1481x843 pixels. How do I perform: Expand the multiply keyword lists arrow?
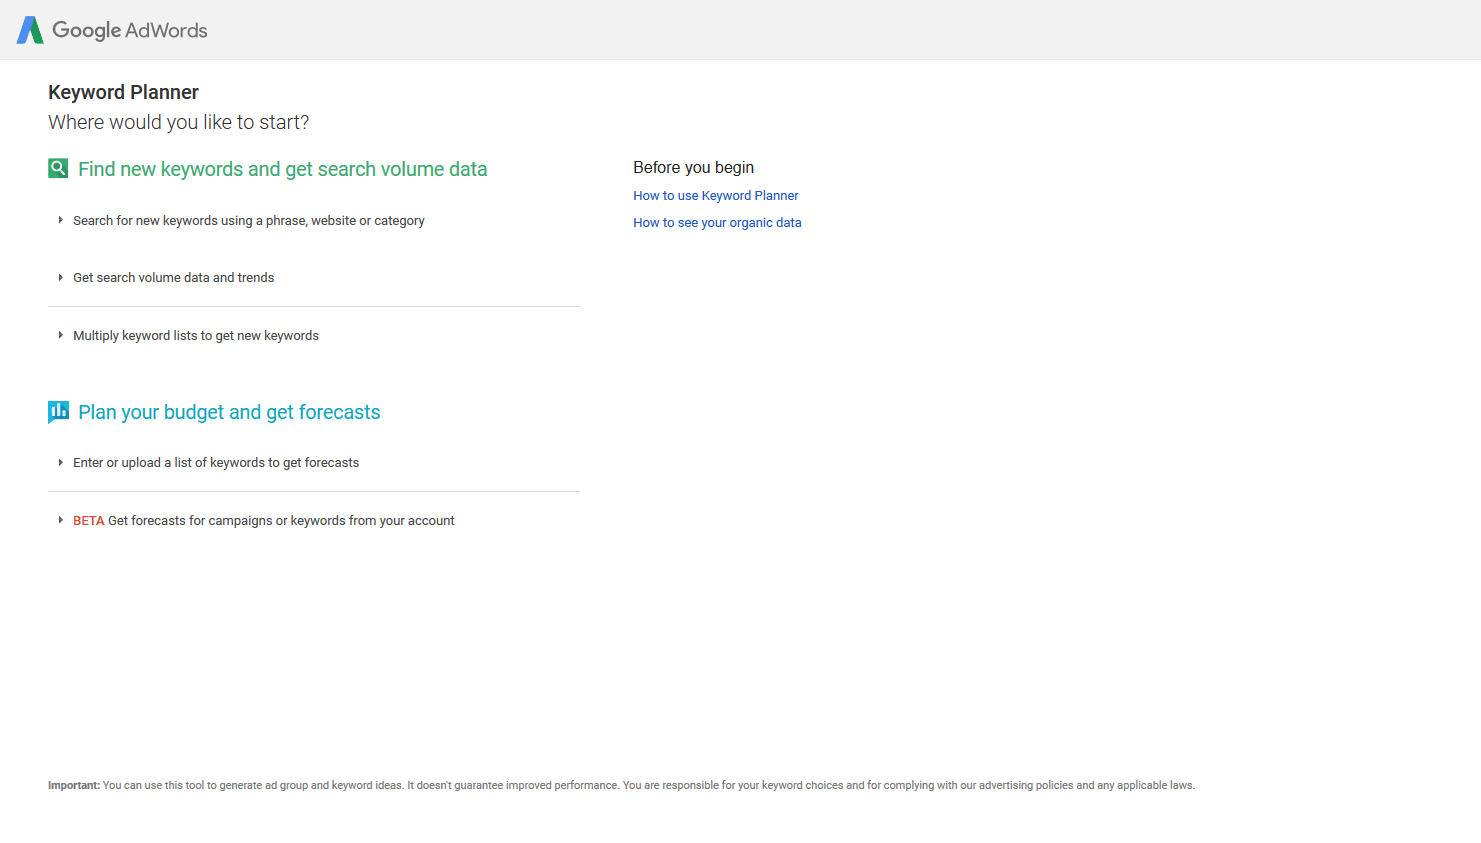60,335
